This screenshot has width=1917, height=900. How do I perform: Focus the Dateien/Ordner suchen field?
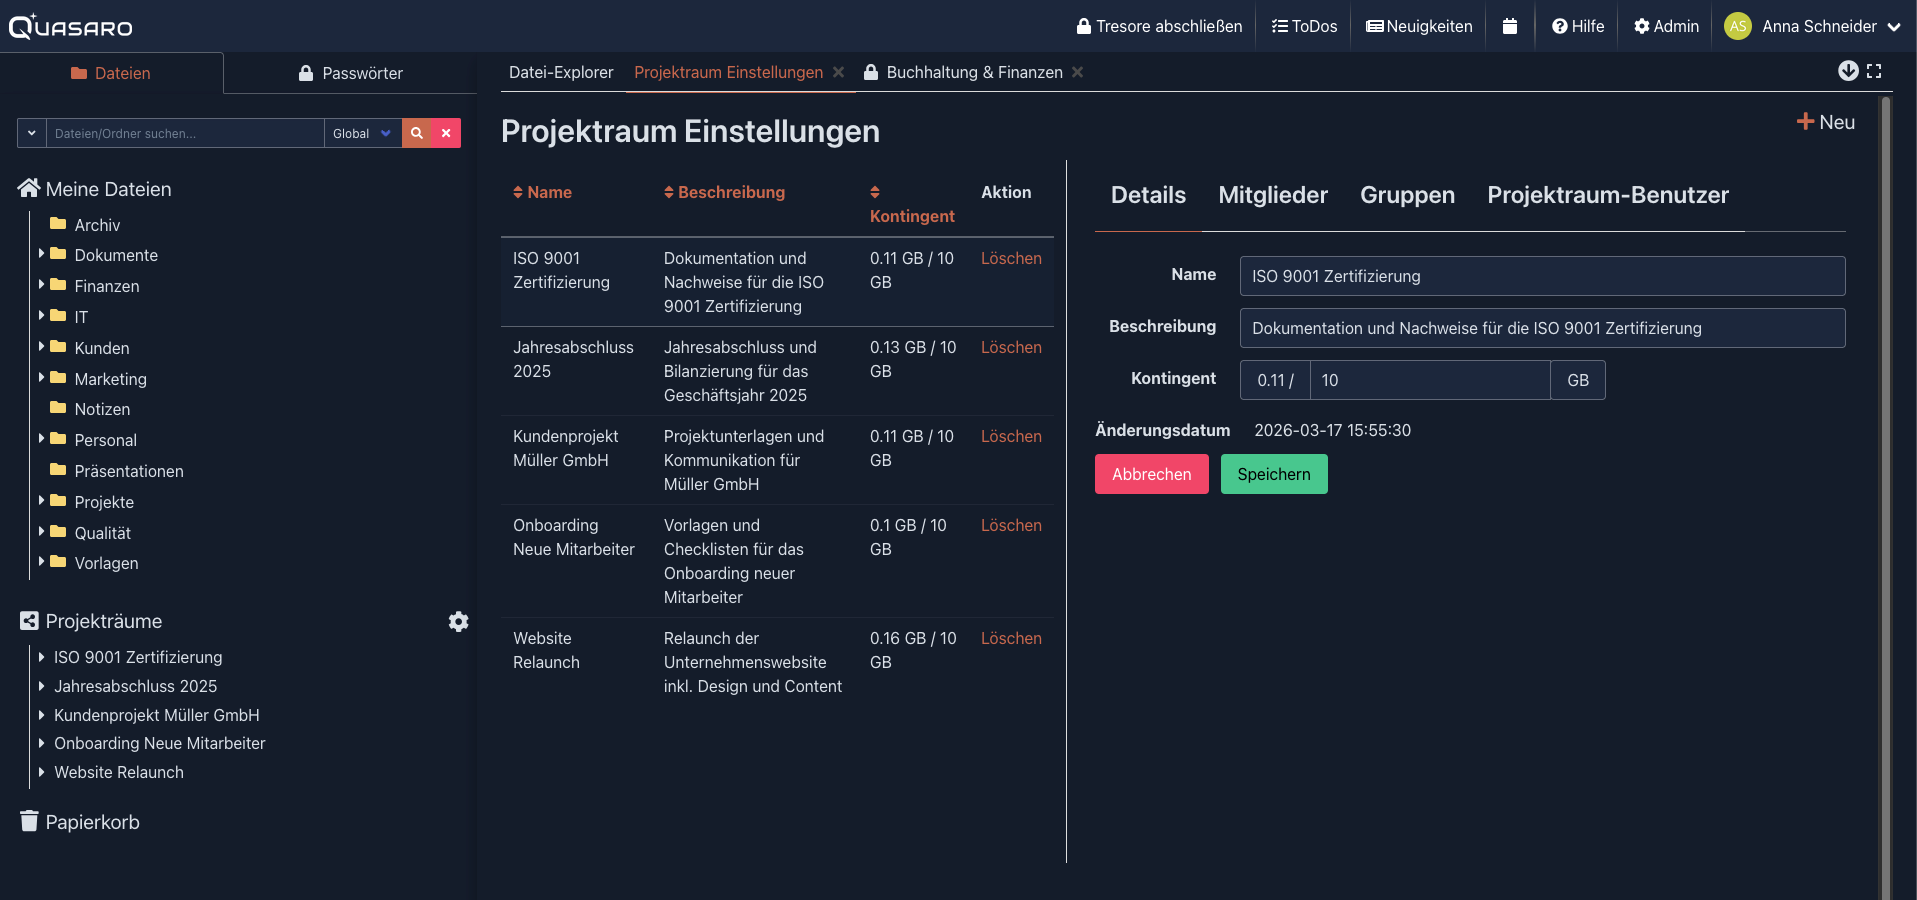185,133
